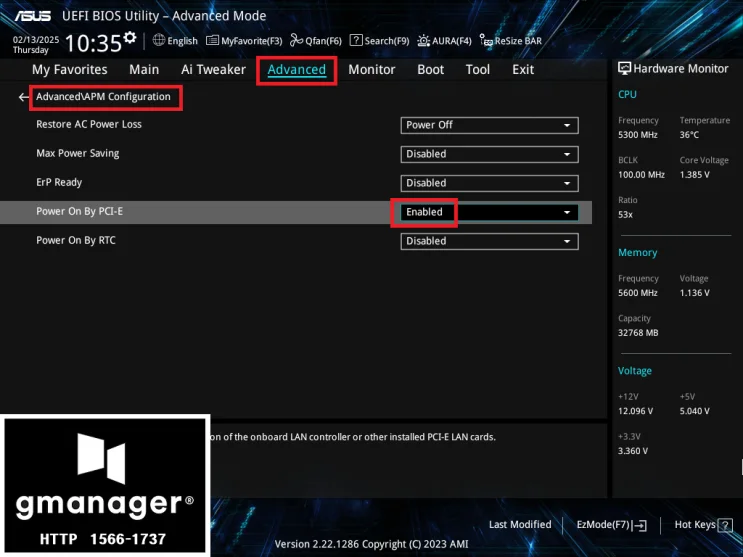Click the 100.00 MHz BCLK value
This screenshot has height=557, width=743.
click(x=641, y=175)
